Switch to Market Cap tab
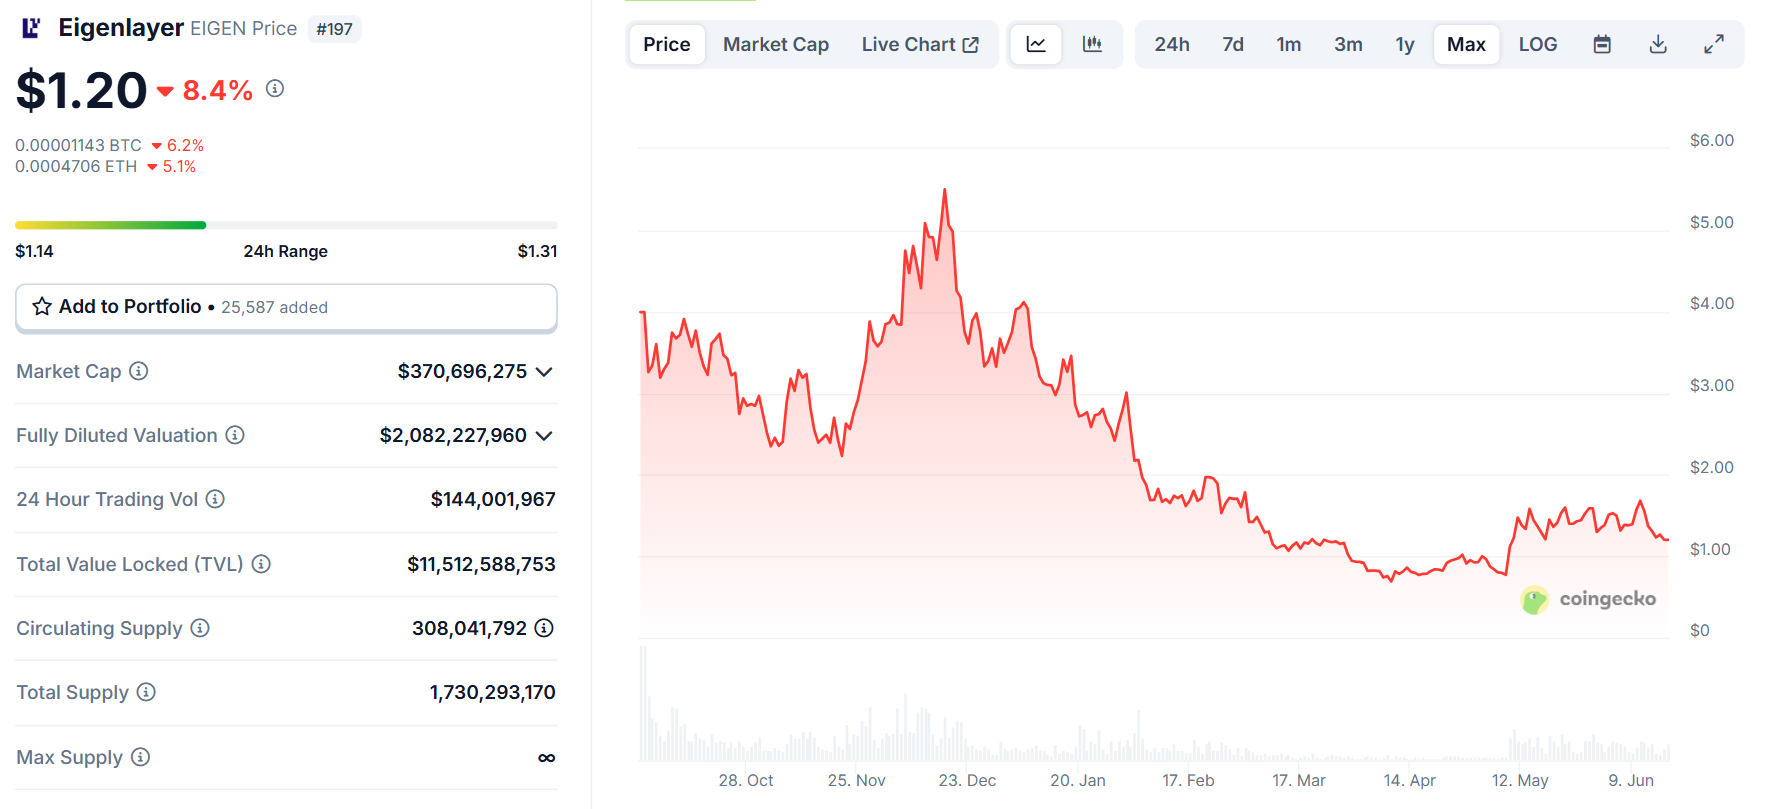 776,45
